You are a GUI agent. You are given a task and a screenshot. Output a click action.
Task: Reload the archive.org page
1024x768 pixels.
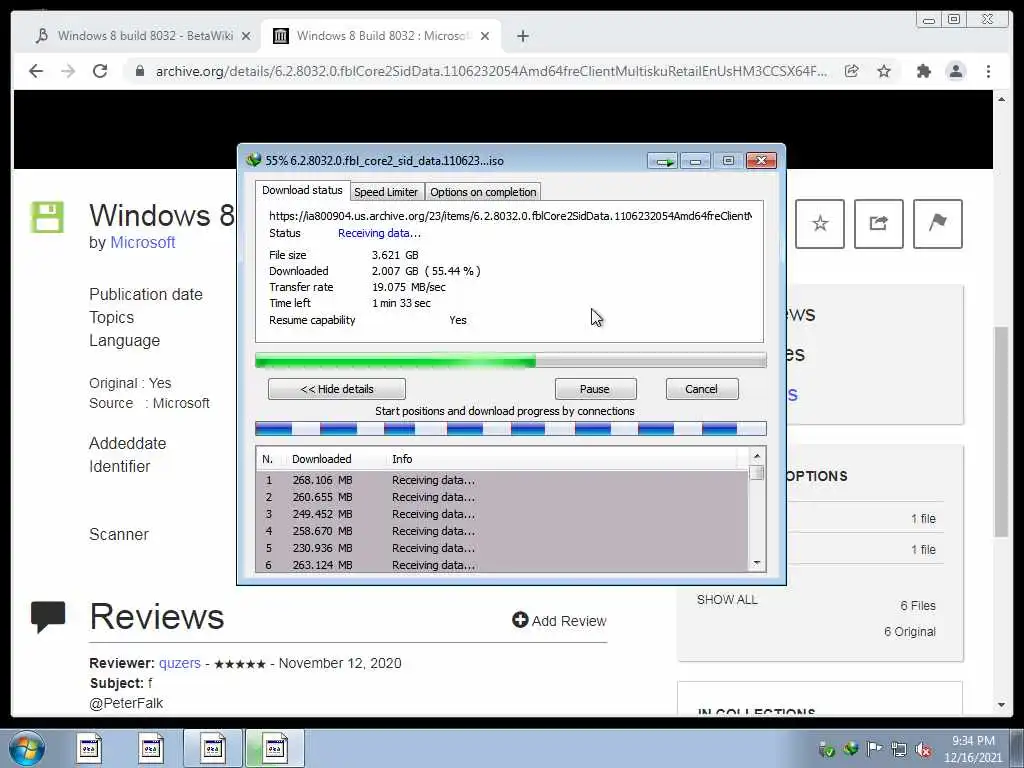coord(100,71)
